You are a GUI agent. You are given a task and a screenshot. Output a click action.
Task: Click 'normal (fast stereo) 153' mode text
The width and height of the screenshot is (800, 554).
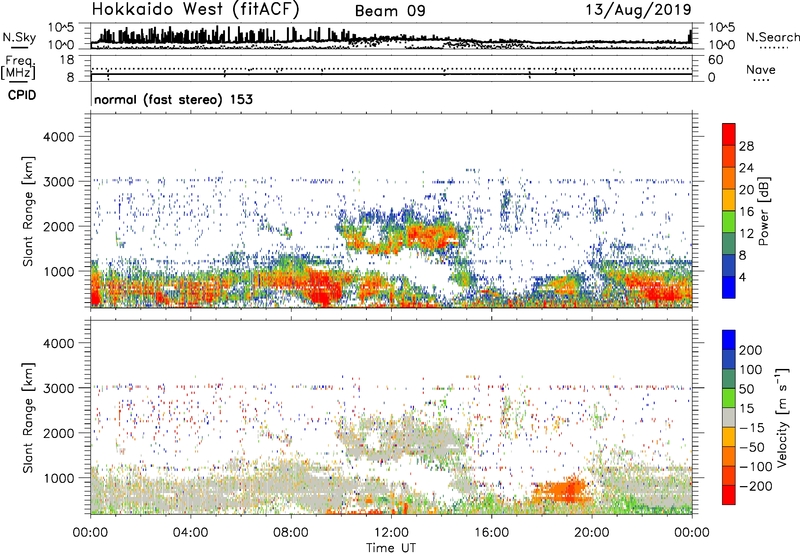pos(173,100)
